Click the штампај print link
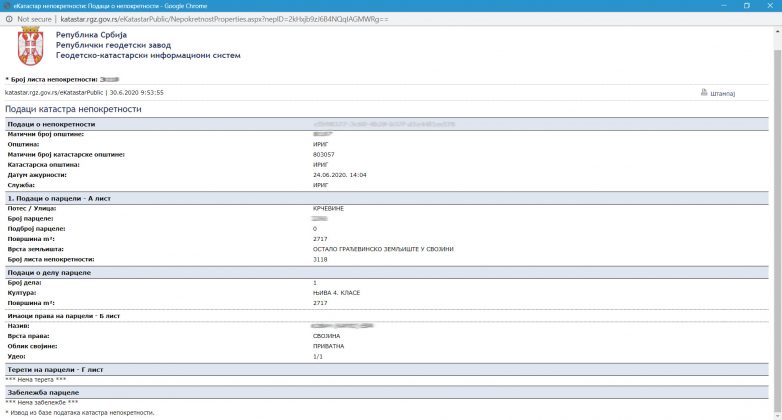Image resolution: width=782 pixels, height=420 pixels. [x=722, y=93]
